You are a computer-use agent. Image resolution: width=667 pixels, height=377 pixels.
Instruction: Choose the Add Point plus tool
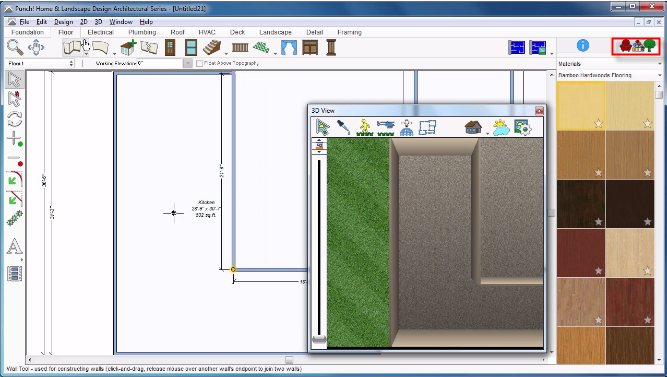(x=14, y=139)
